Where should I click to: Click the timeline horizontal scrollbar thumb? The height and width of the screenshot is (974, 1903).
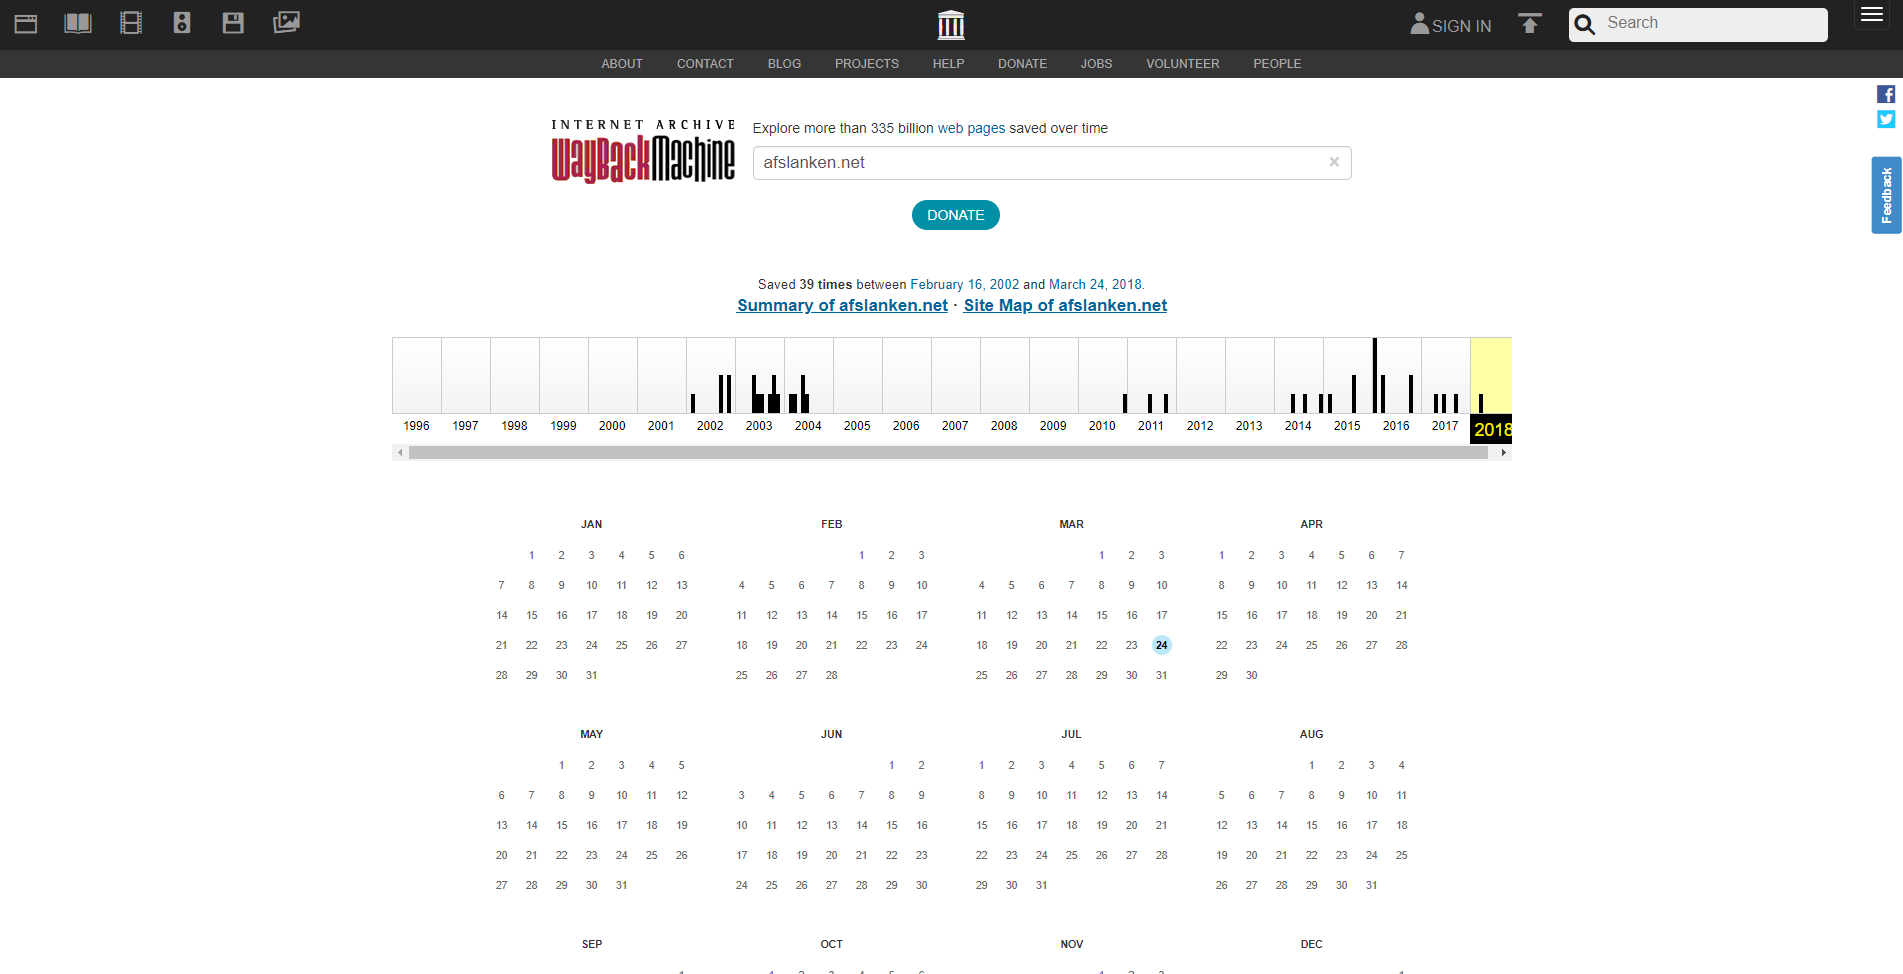click(x=948, y=453)
